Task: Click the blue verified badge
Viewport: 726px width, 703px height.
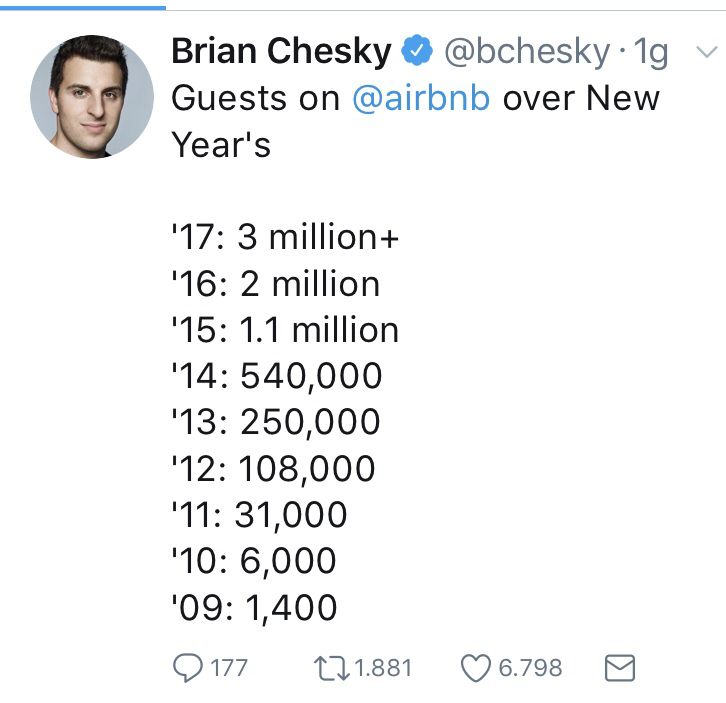Action: 416,52
